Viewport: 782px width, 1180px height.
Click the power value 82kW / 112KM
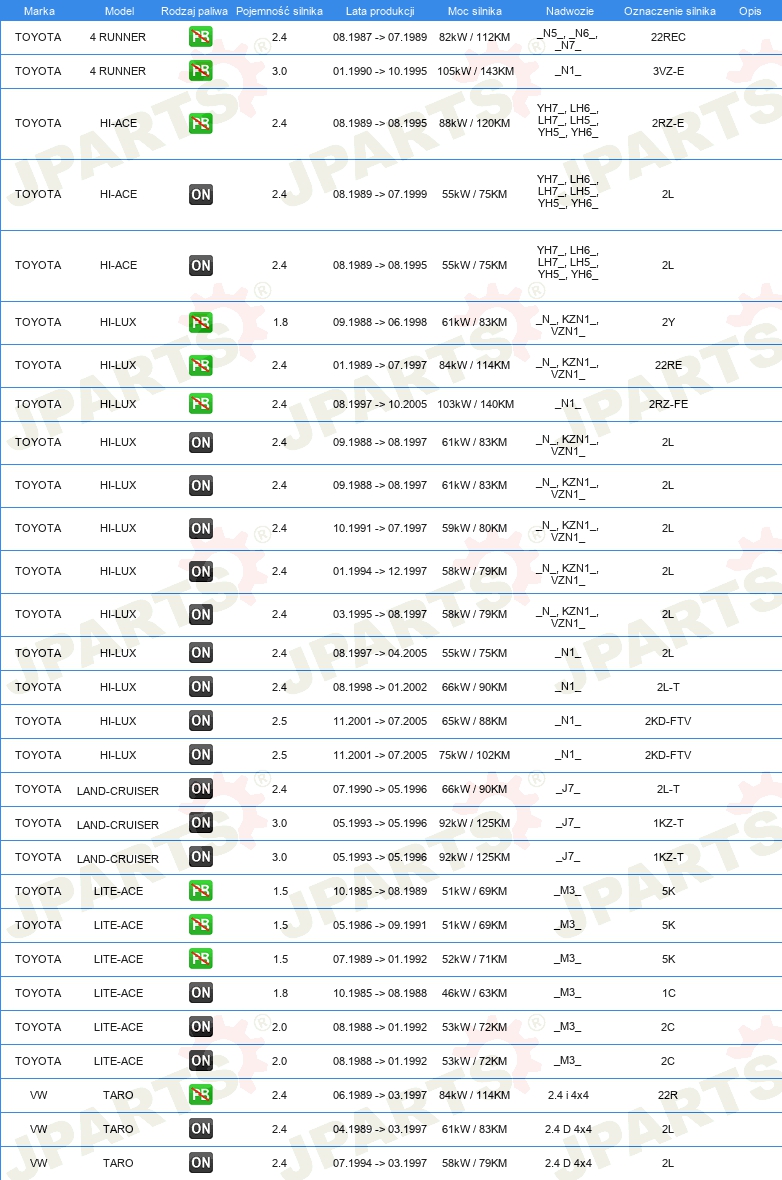[475, 37]
